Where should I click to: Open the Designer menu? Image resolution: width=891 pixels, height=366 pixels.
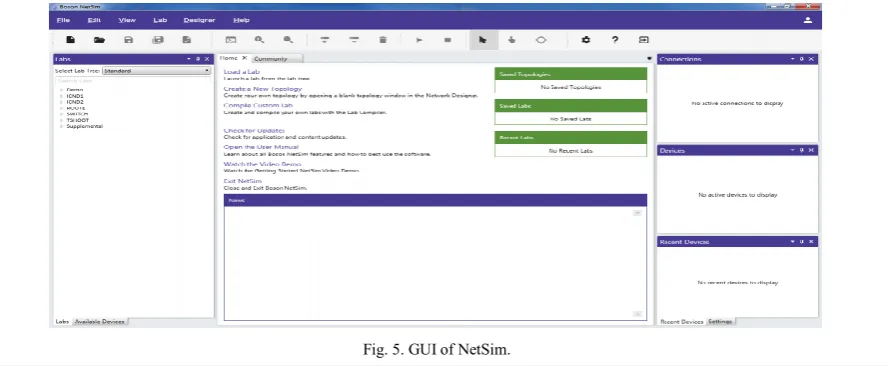point(199,20)
